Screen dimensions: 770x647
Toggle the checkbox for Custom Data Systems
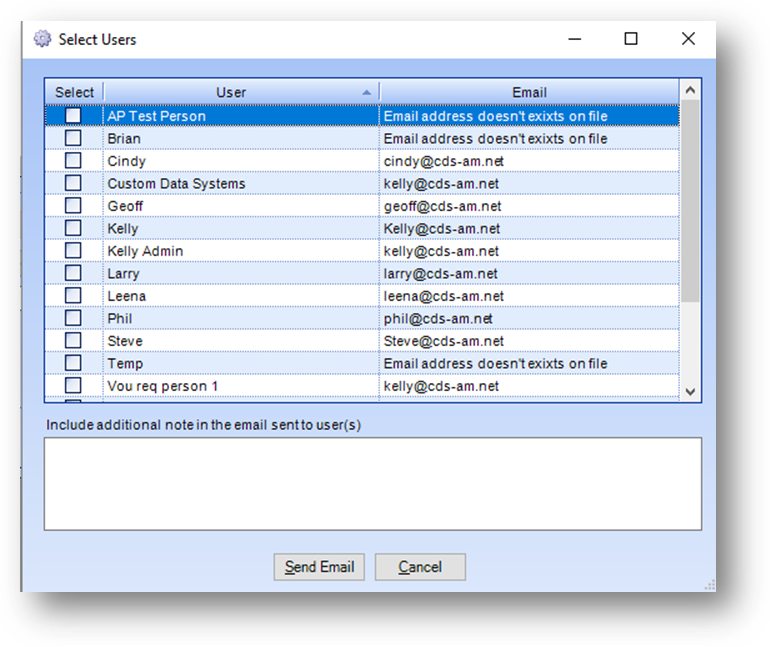coord(73,183)
